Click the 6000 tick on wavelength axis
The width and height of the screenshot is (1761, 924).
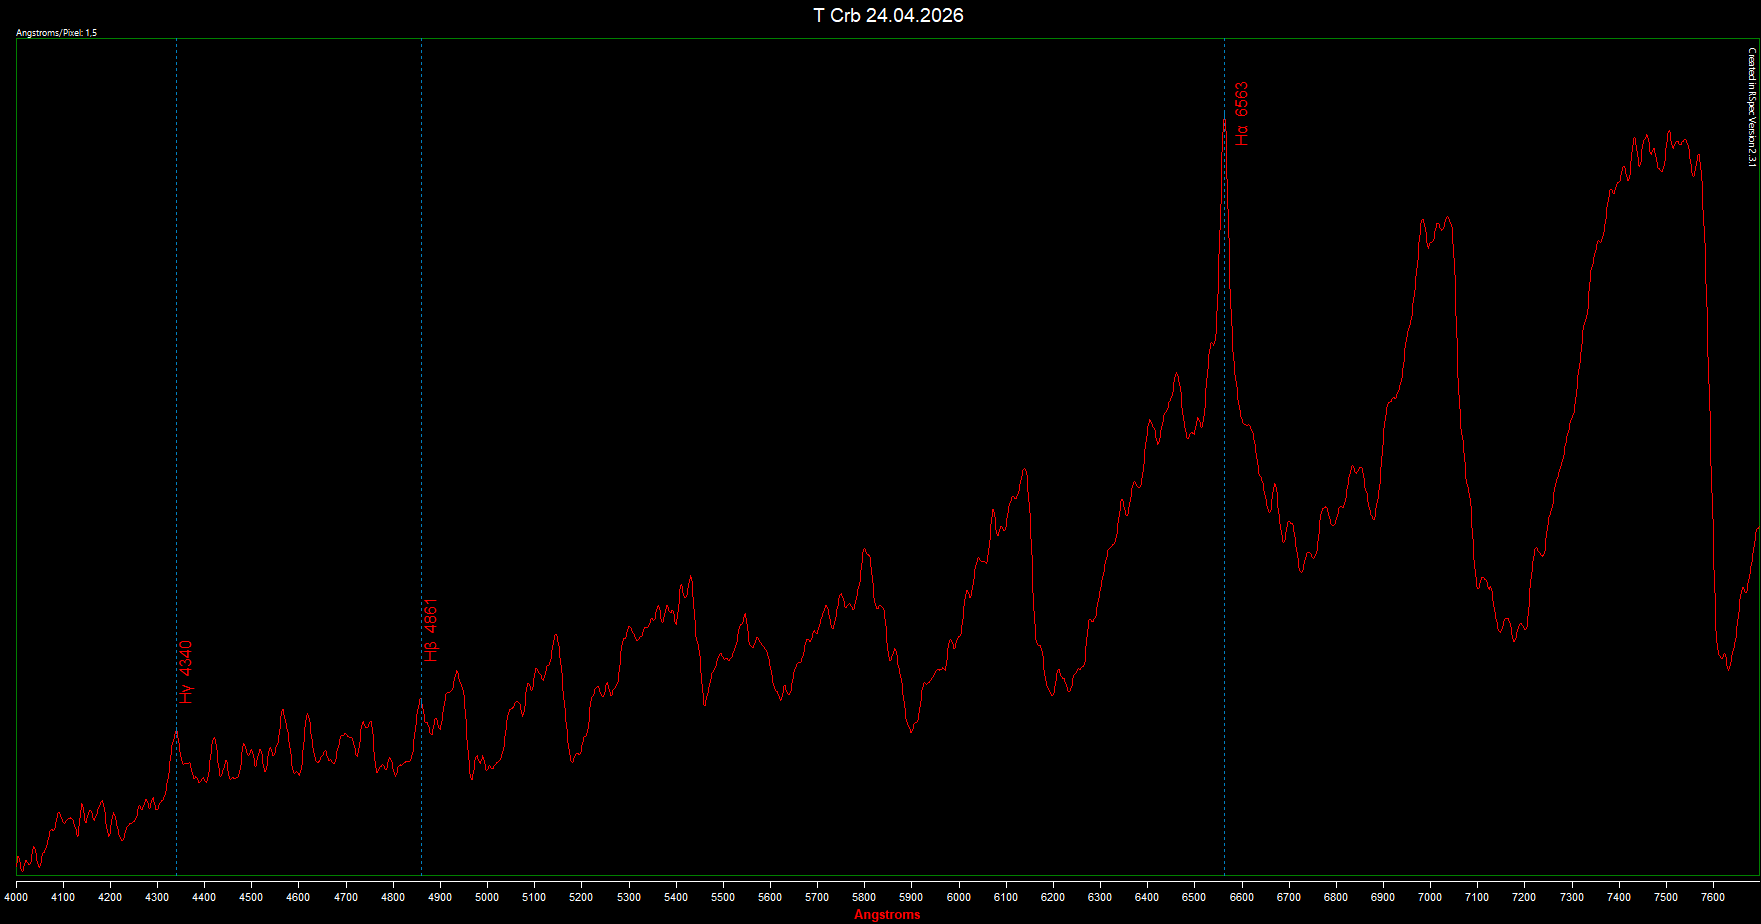[958, 897]
